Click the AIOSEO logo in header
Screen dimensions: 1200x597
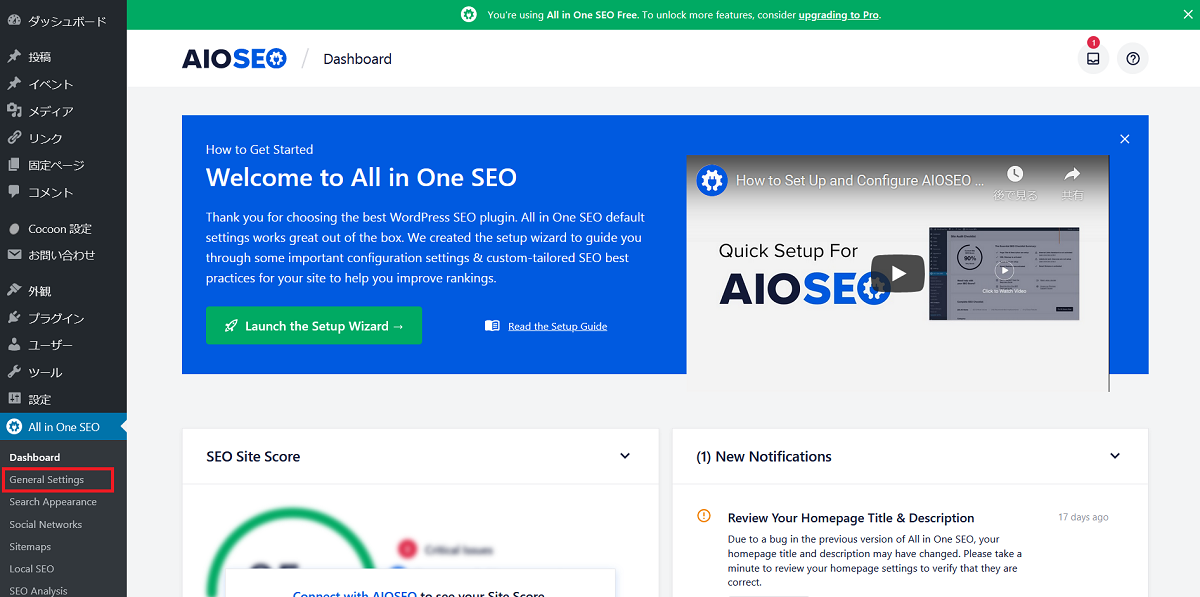coord(234,59)
